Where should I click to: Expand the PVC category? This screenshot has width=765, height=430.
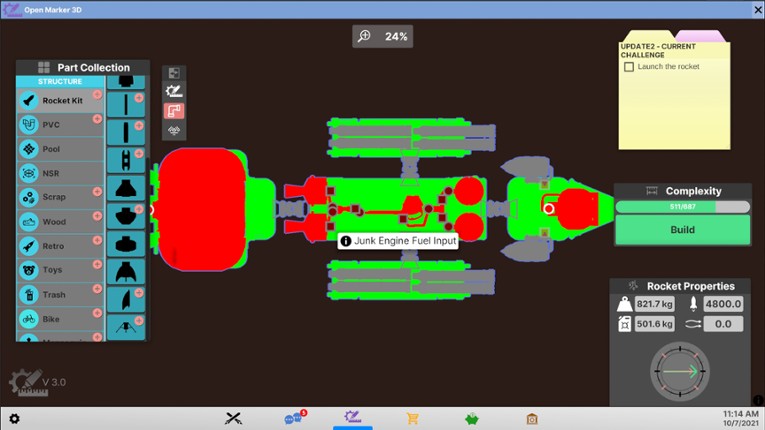point(97,119)
